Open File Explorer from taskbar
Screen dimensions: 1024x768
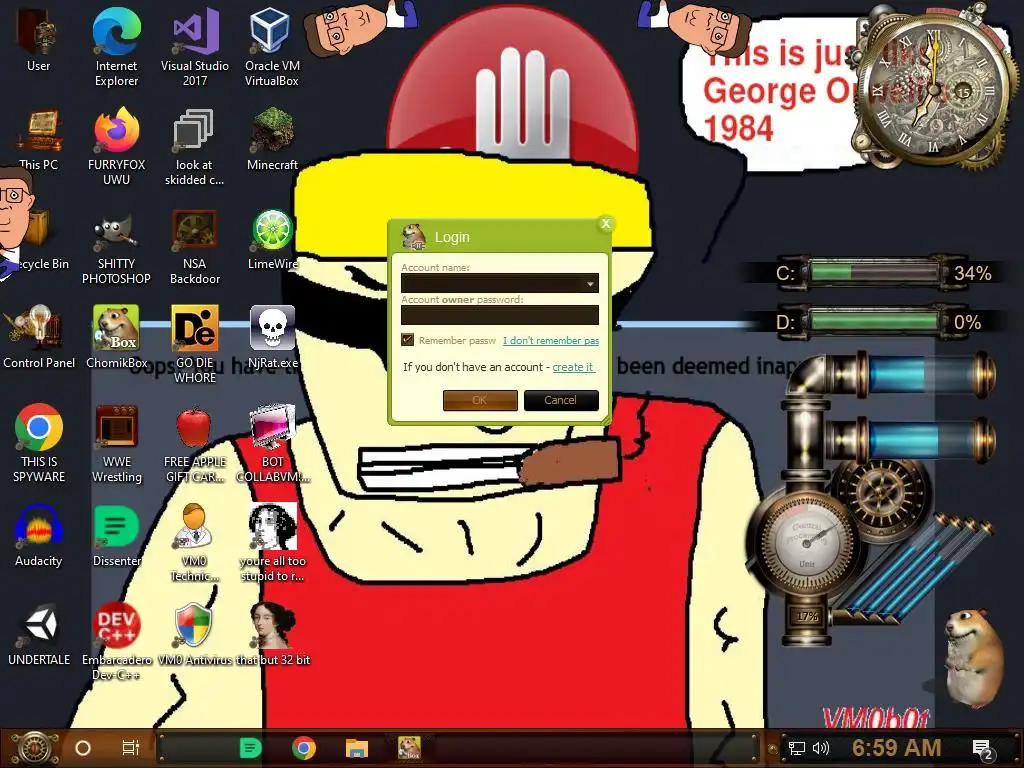point(357,748)
